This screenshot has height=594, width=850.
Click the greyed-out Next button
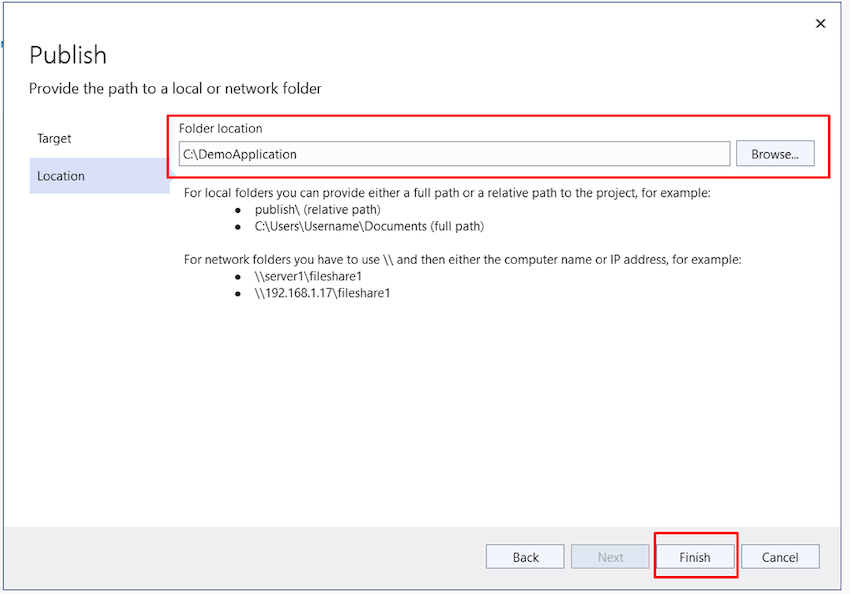[x=610, y=557]
